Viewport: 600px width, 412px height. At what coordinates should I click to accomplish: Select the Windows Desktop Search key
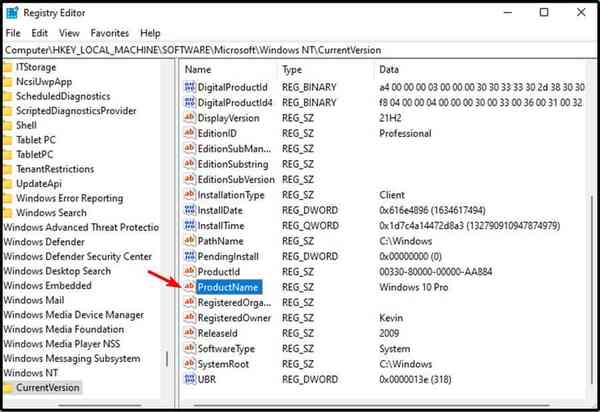(57, 271)
